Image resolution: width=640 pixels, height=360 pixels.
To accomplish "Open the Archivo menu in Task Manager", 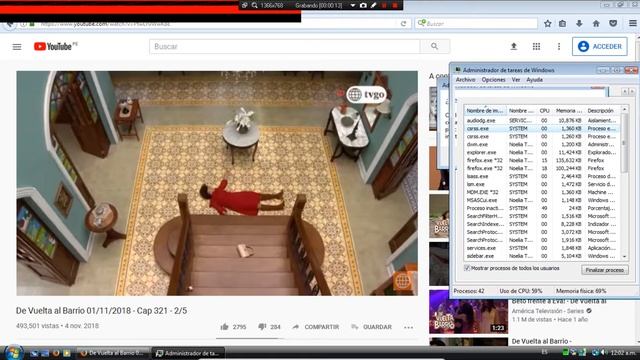I will coord(465,80).
